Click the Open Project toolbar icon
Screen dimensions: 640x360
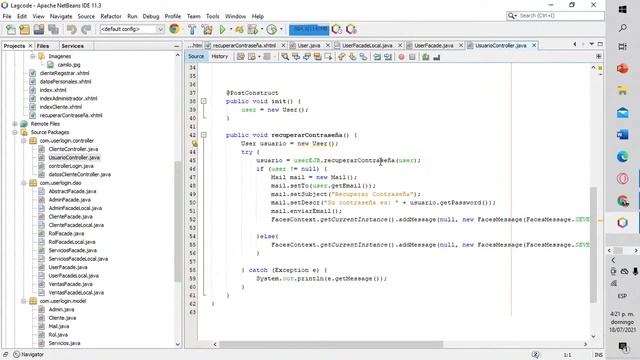coord(39,29)
